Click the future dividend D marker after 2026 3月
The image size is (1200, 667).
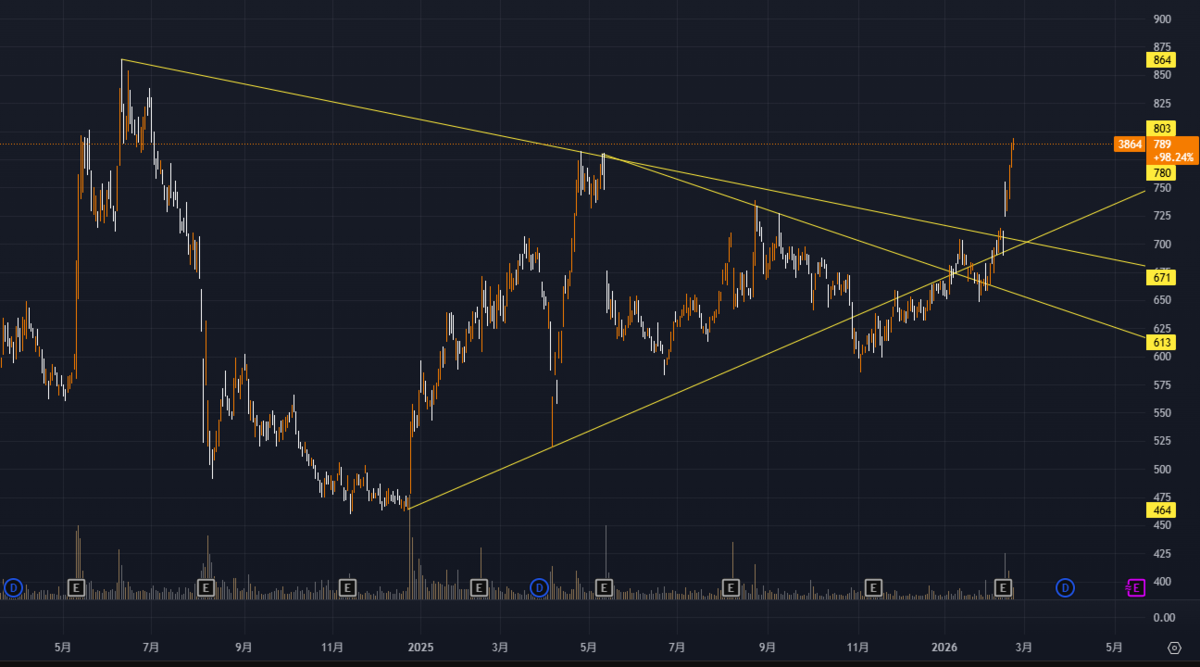coord(1066,587)
